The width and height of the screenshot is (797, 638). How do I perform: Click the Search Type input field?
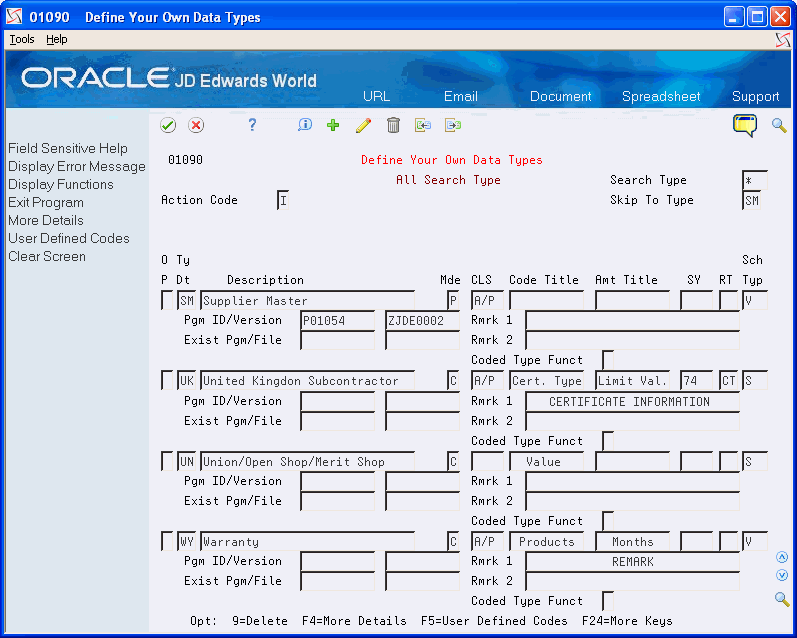[x=754, y=180]
